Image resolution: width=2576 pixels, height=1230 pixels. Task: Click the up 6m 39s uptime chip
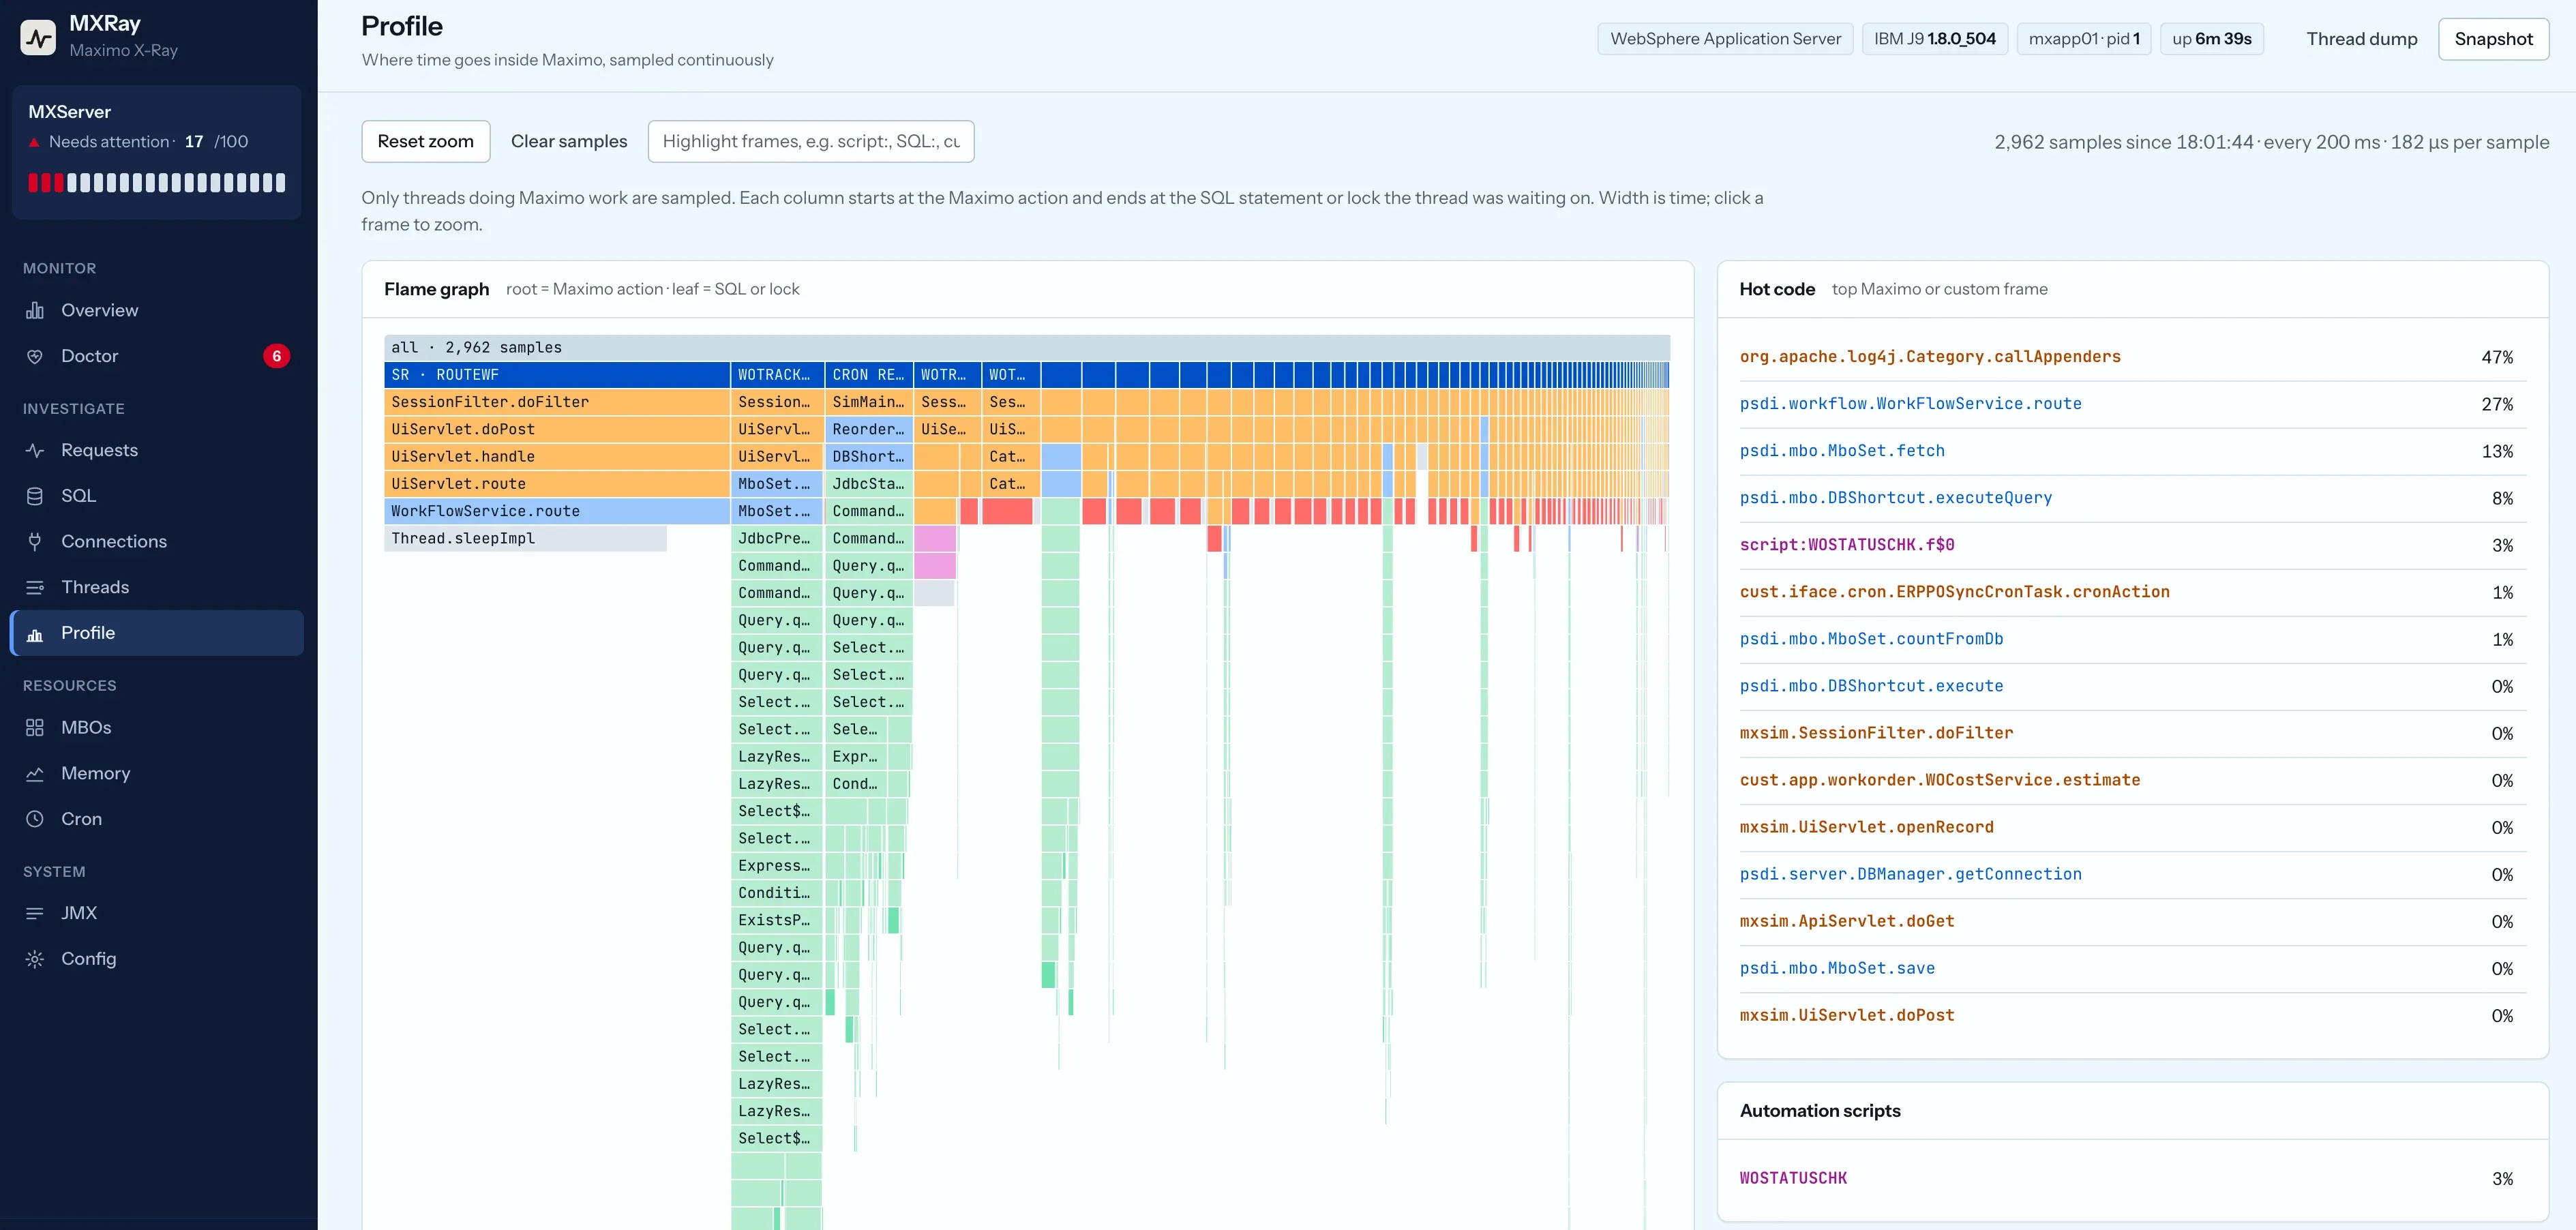pyautogui.click(x=2212, y=39)
